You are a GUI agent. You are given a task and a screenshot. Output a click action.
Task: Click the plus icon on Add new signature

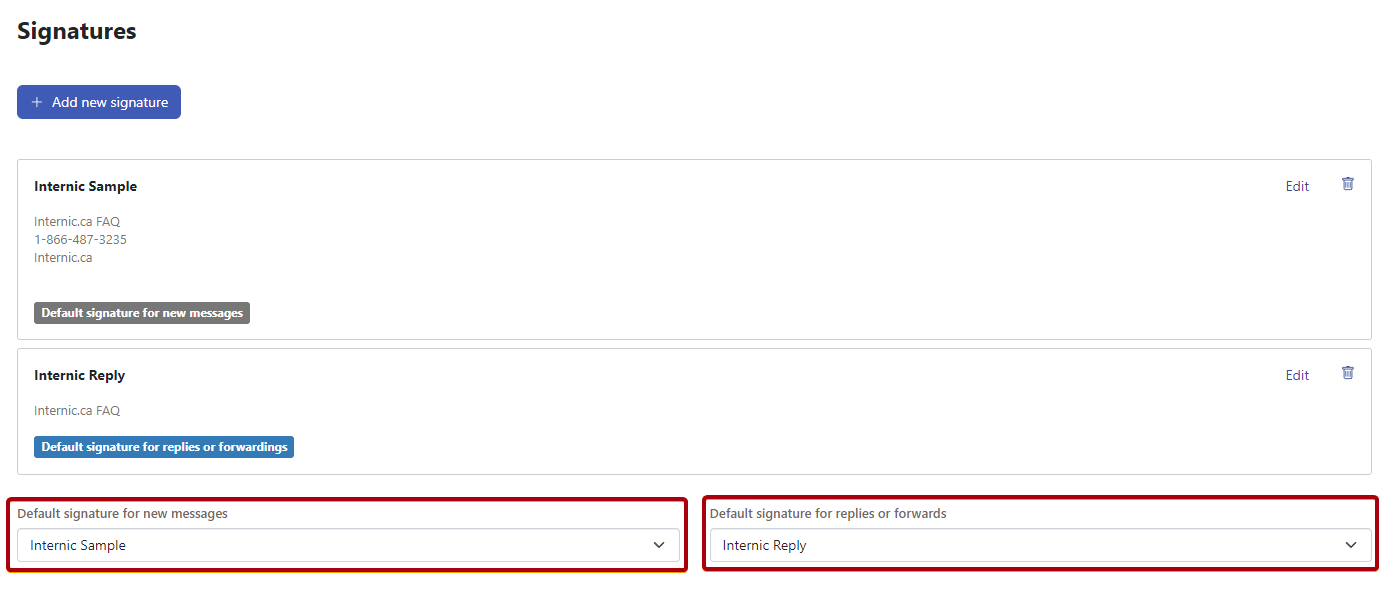tap(37, 102)
